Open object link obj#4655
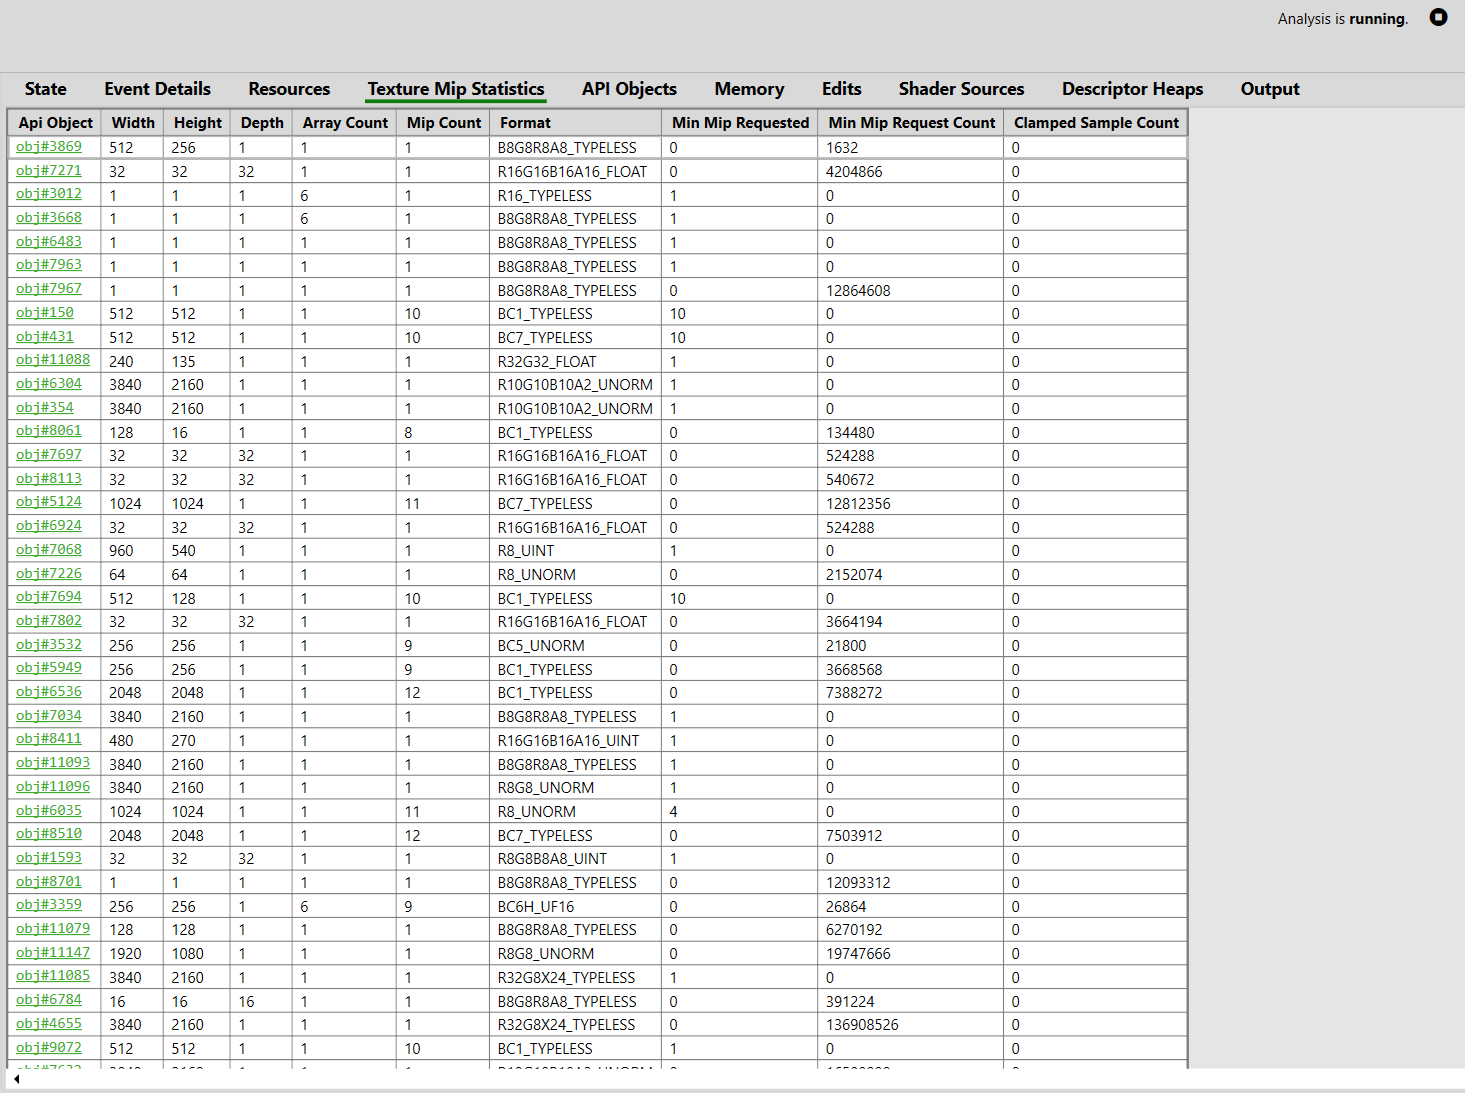 click(49, 1024)
